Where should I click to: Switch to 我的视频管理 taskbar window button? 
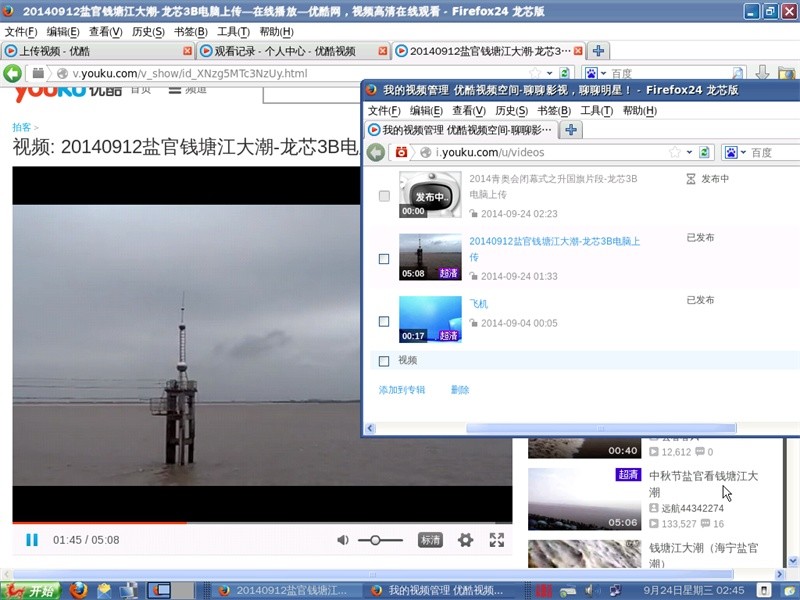point(439,591)
